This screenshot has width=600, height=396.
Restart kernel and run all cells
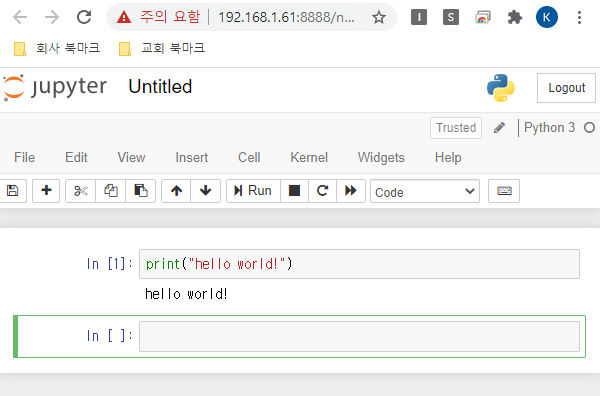tap(351, 191)
